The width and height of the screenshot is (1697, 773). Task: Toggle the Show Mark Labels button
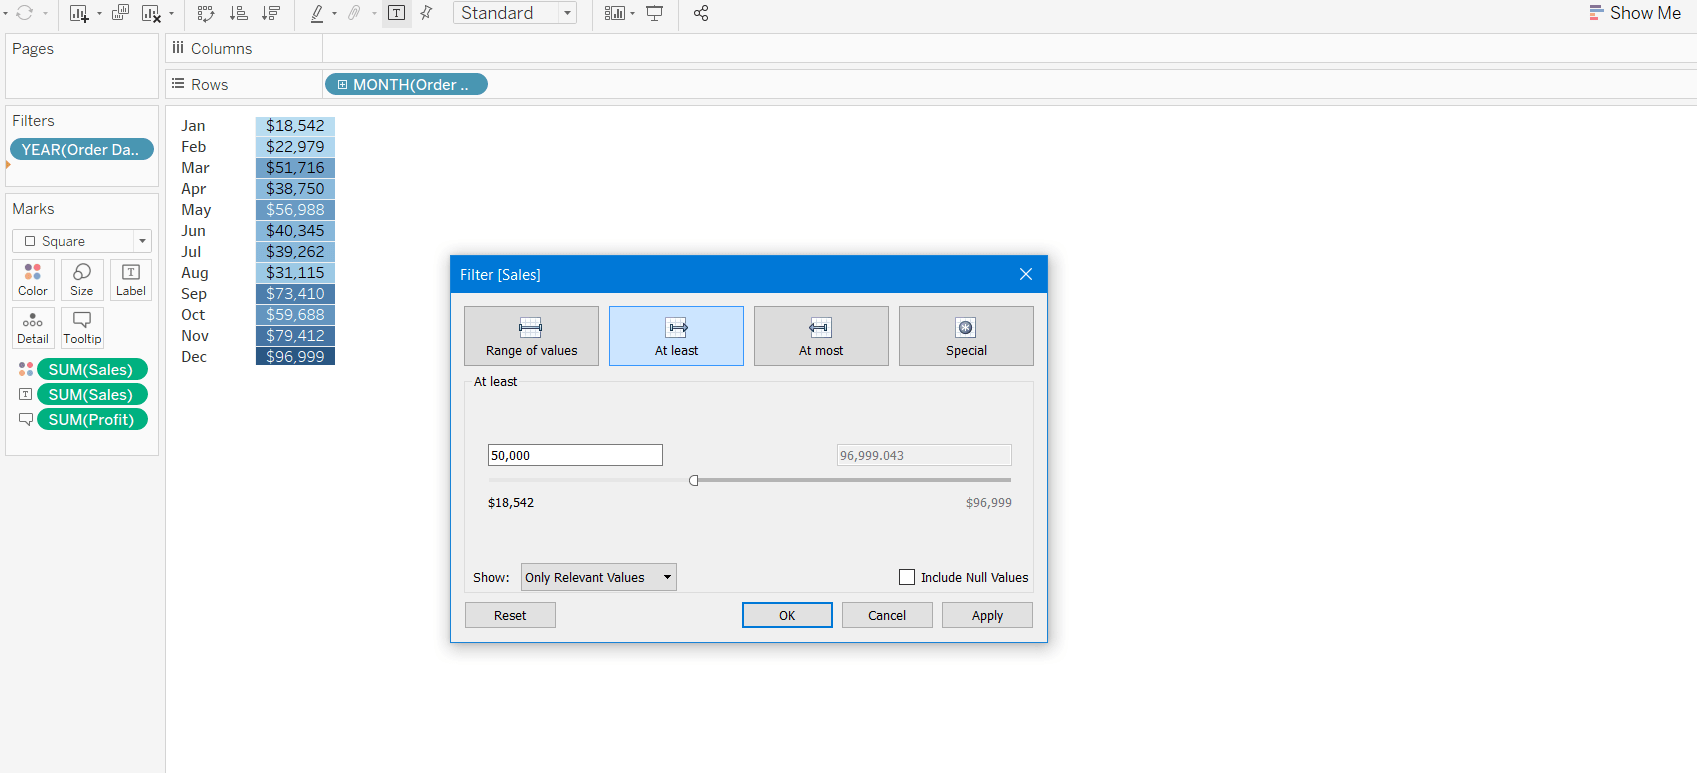pos(397,13)
